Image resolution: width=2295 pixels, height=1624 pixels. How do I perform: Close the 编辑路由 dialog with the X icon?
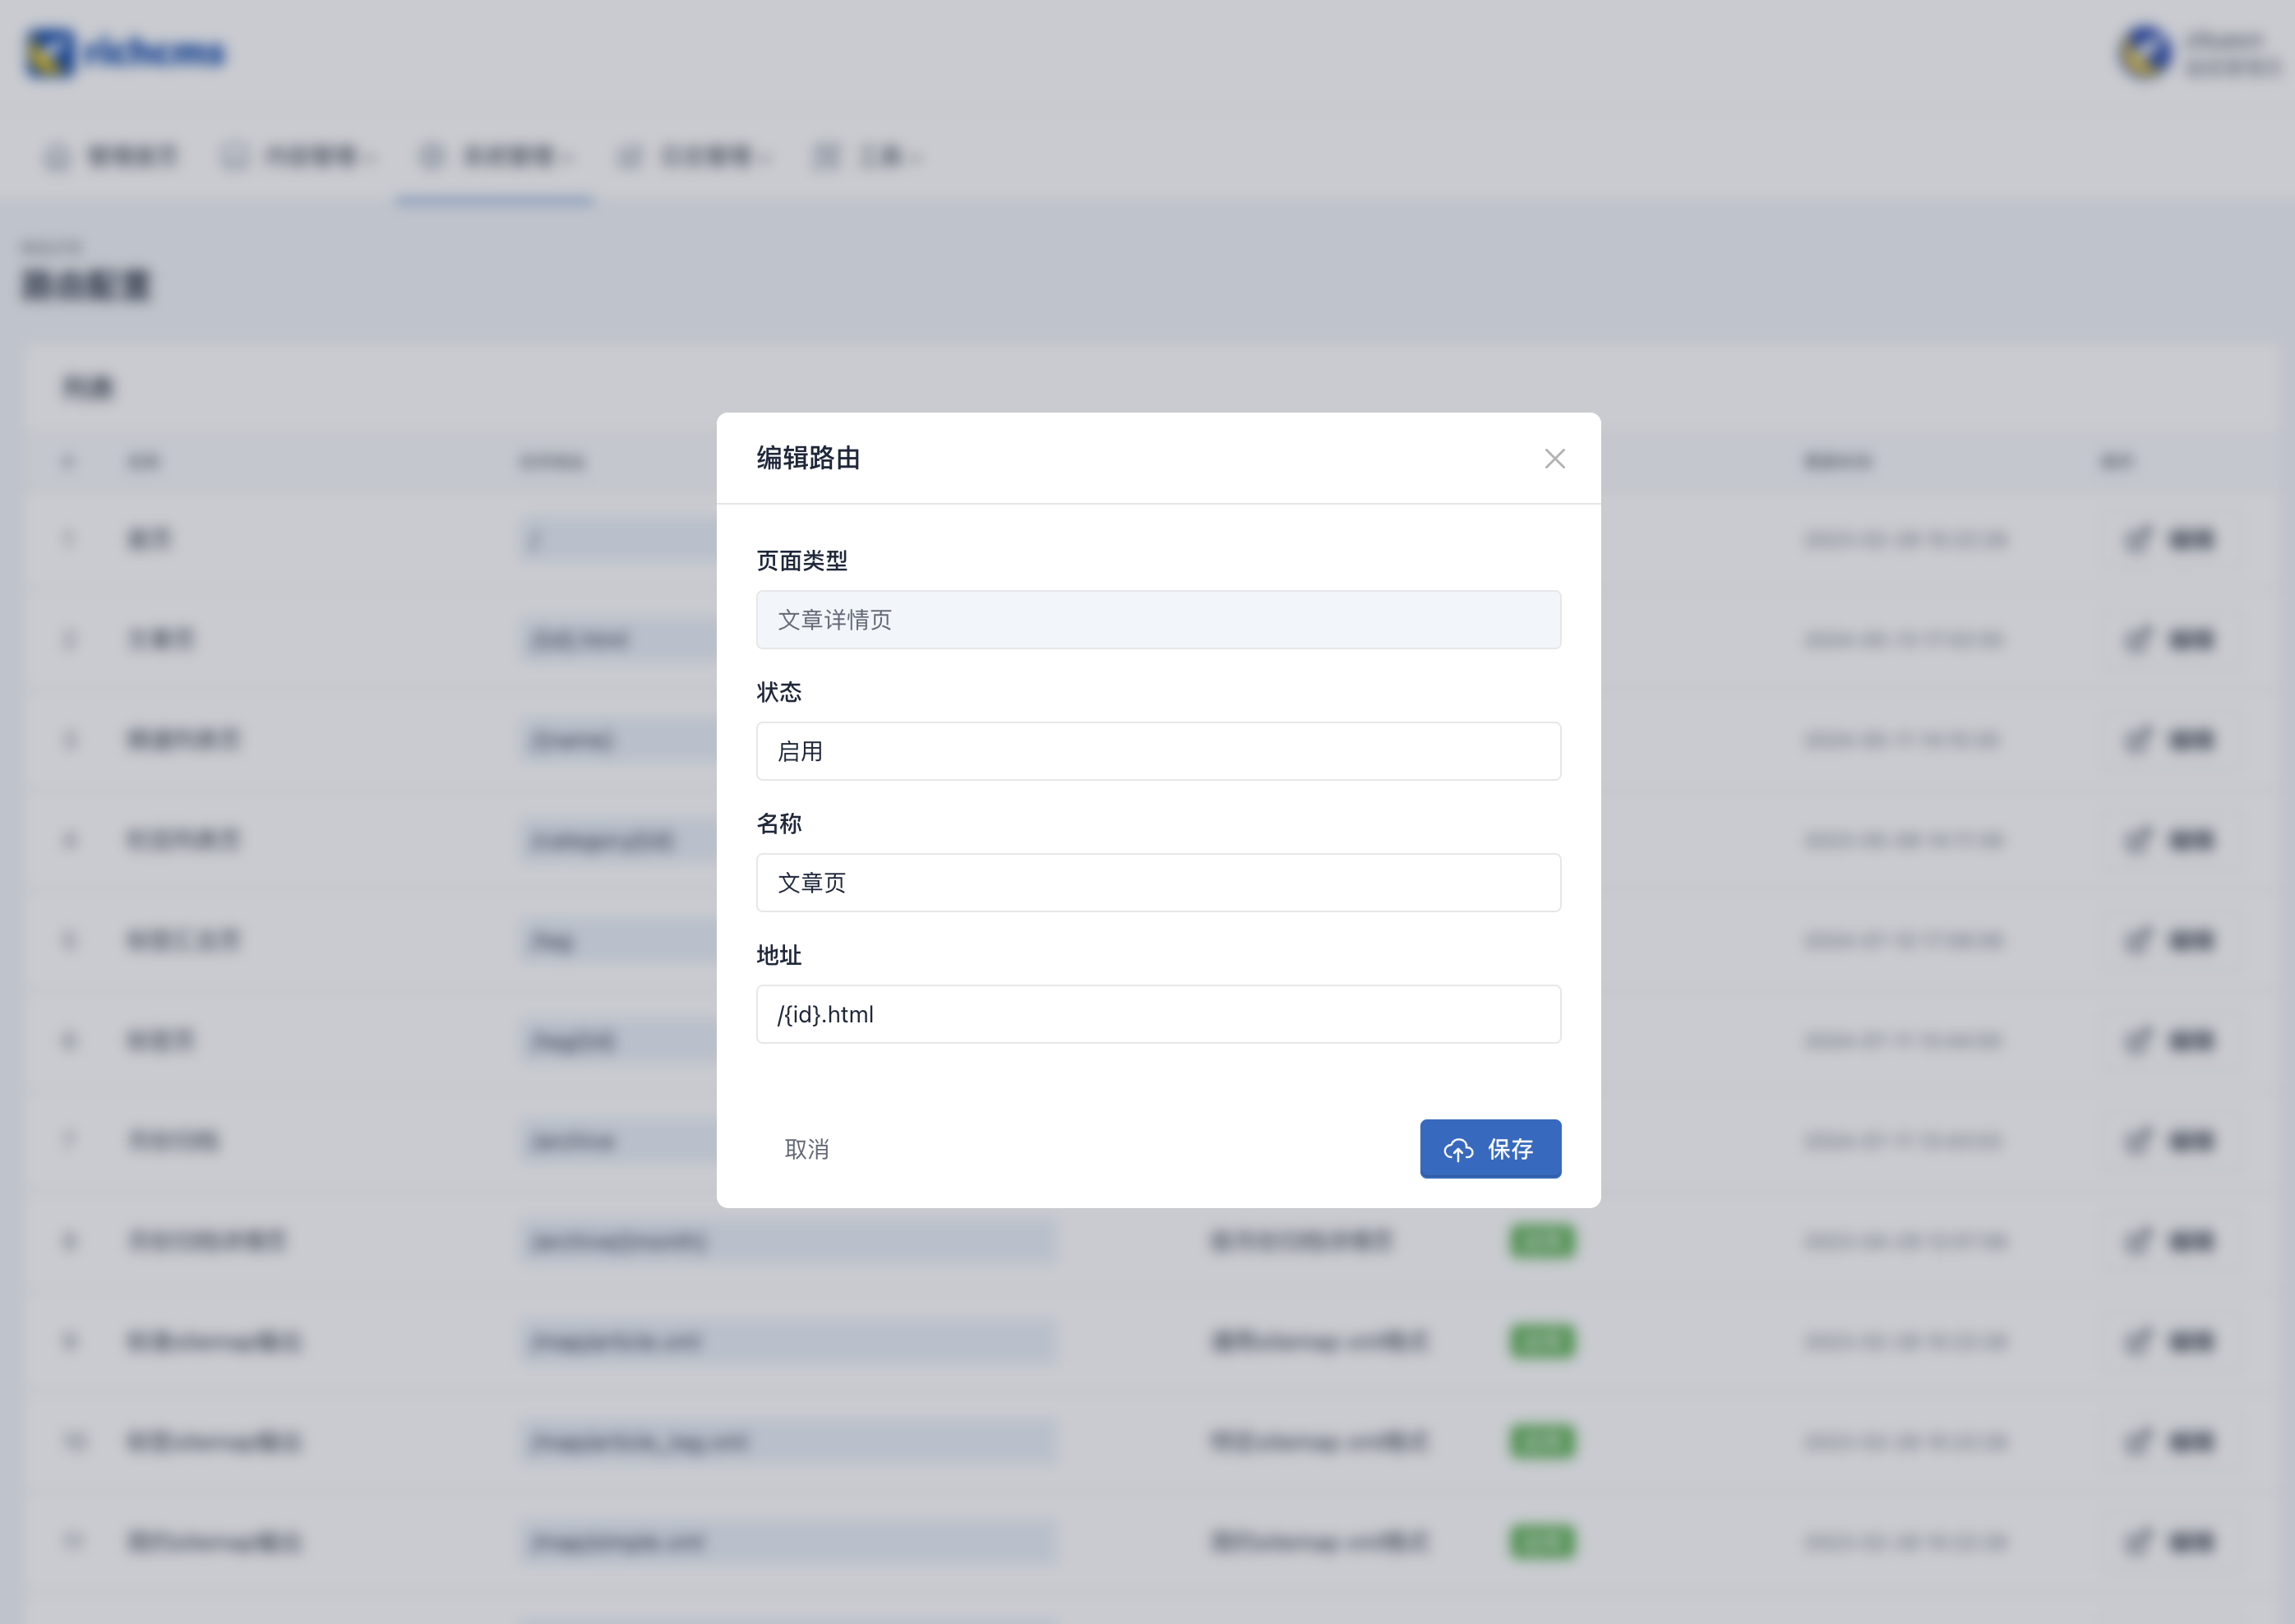(x=1554, y=459)
